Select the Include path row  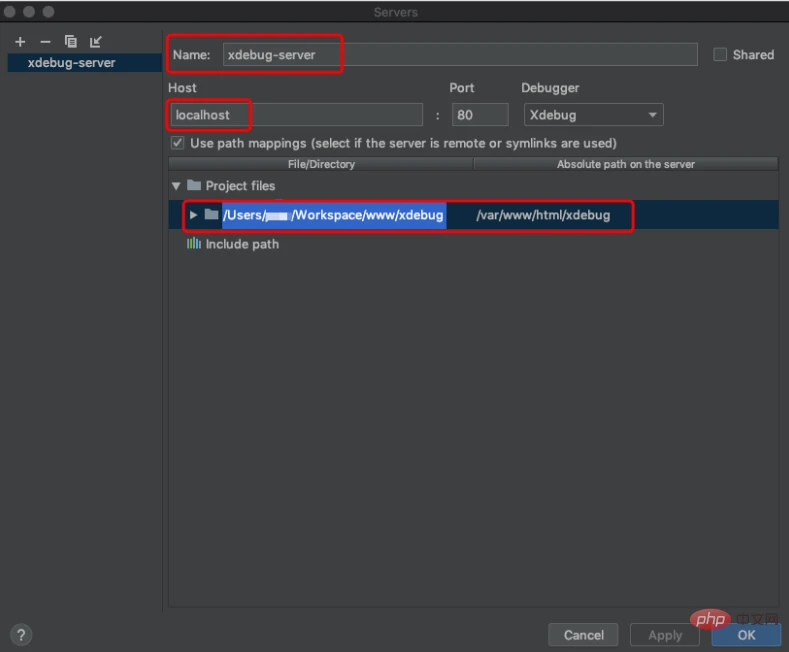point(473,244)
